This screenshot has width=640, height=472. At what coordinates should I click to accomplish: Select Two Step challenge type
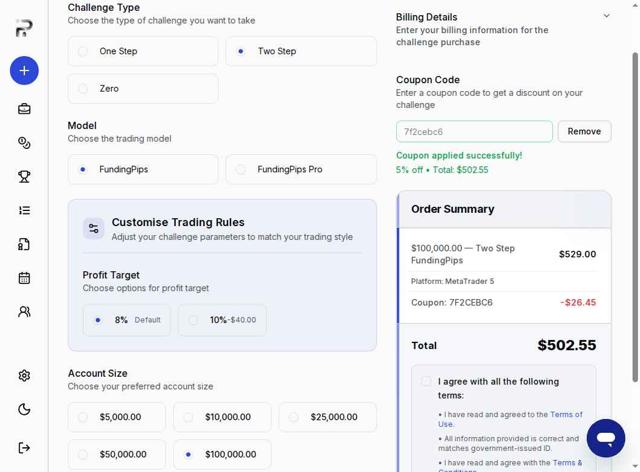point(301,51)
